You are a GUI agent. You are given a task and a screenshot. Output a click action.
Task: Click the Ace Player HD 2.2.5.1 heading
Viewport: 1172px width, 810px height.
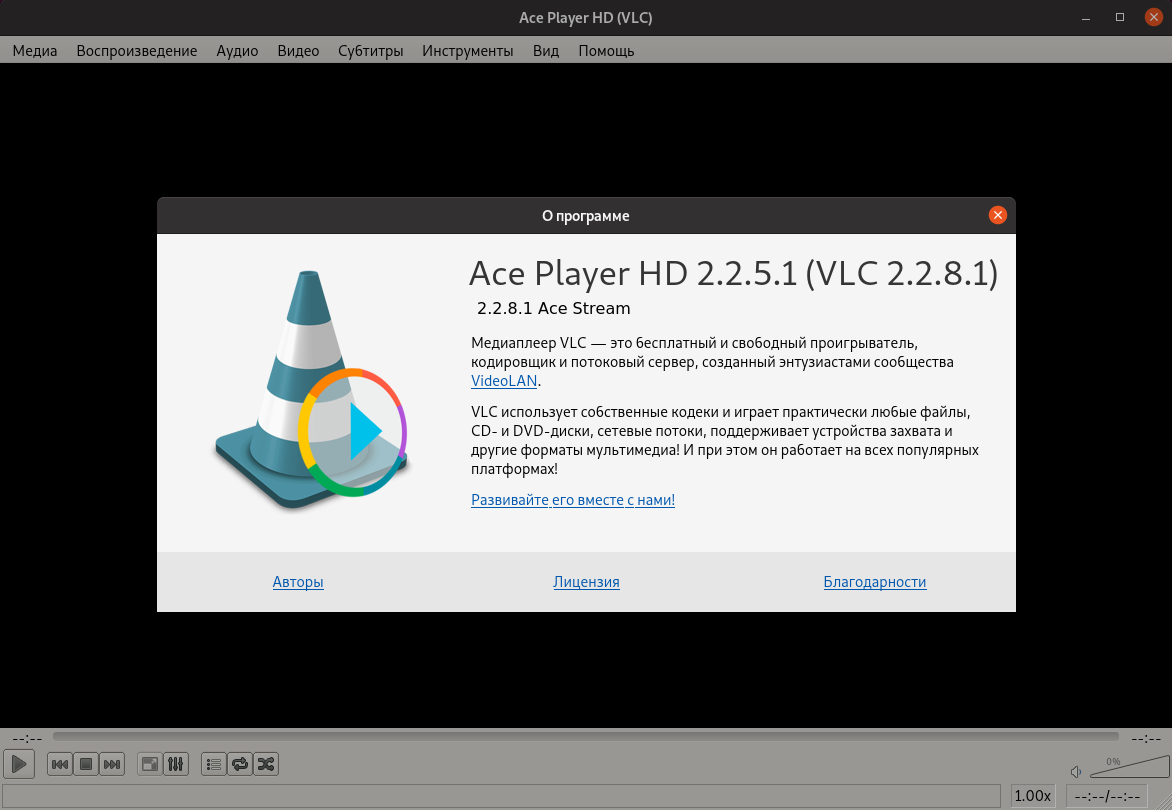click(x=733, y=273)
